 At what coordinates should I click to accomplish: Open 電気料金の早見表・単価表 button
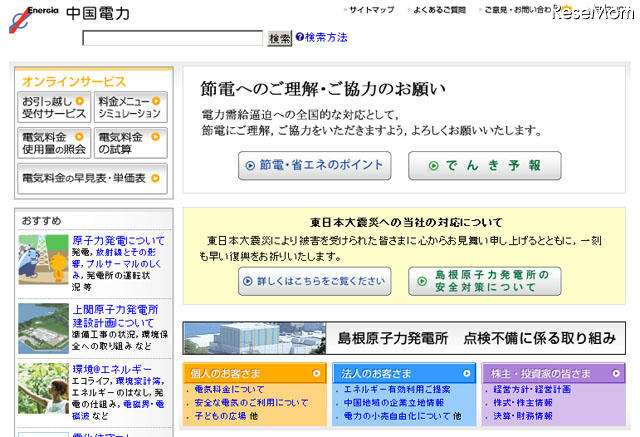(x=92, y=179)
